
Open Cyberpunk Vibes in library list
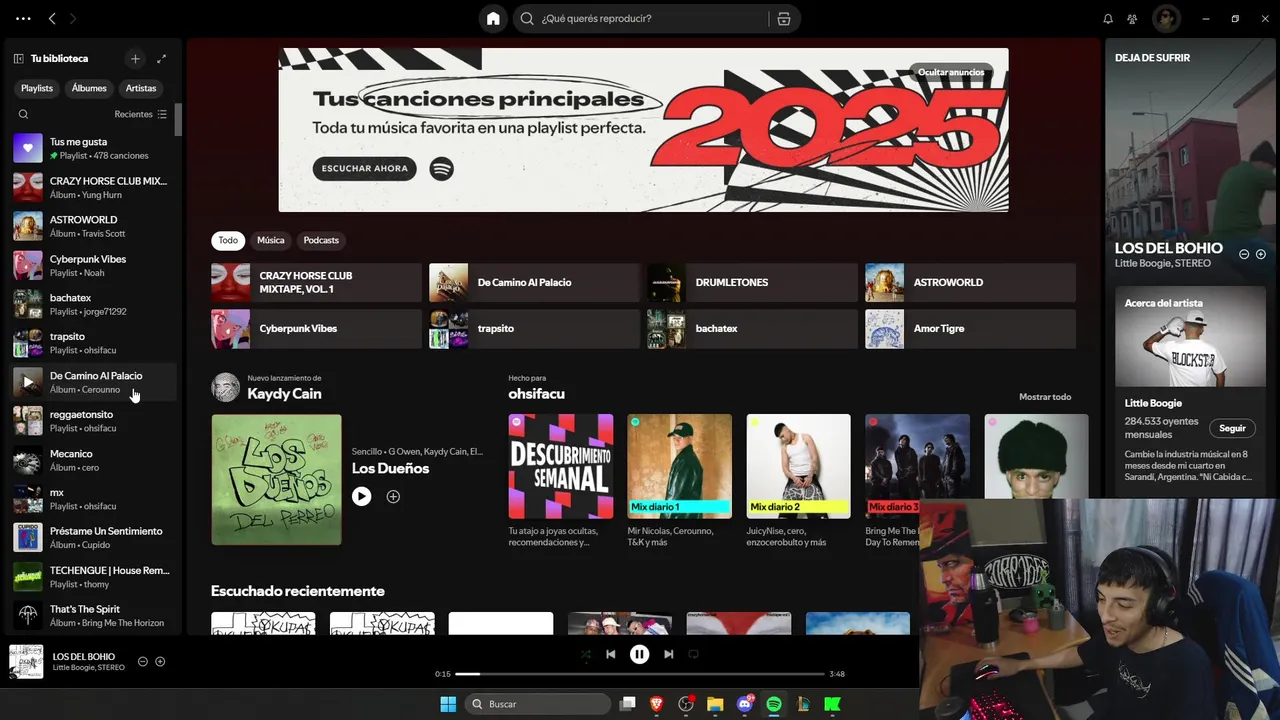(90, 265)
